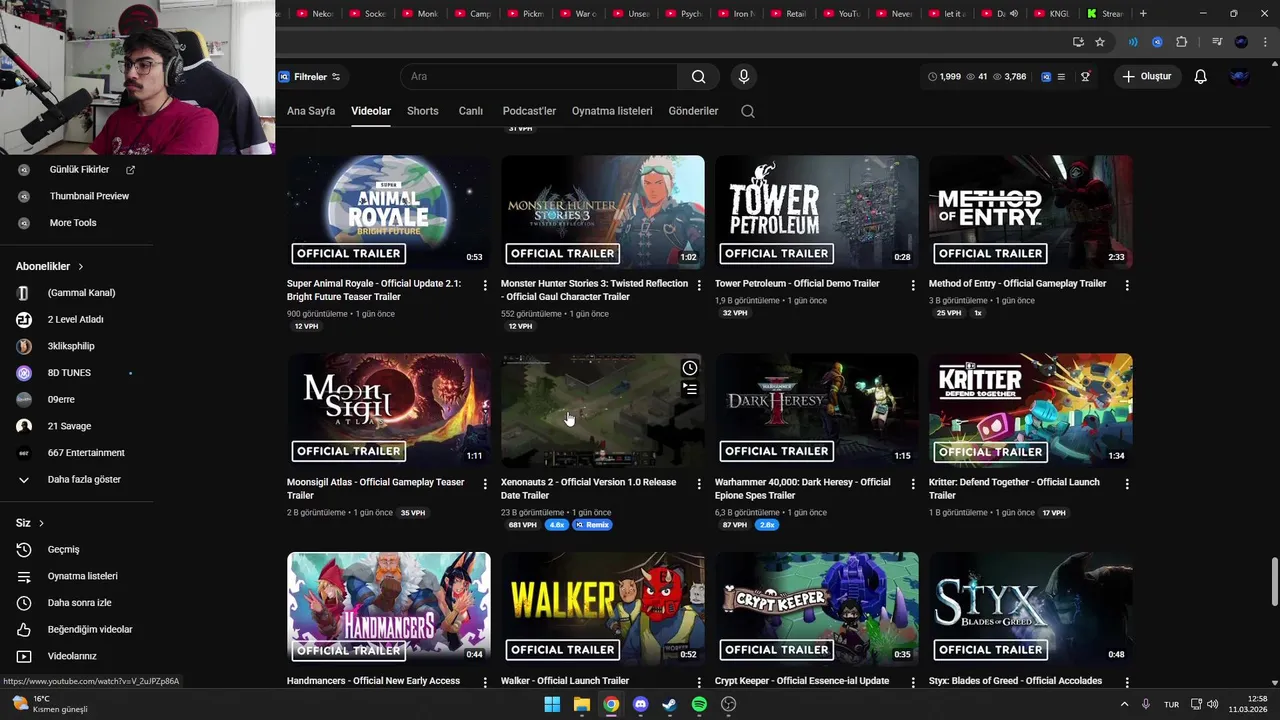The width and height of the screenshot is (1280, 720).
Task: Open three-dot menu for Xenonauts 2 video
Action: [699, 484]
